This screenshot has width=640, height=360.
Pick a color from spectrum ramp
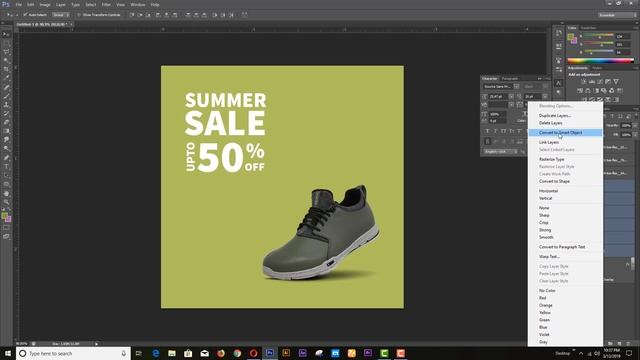pos(600,61)
